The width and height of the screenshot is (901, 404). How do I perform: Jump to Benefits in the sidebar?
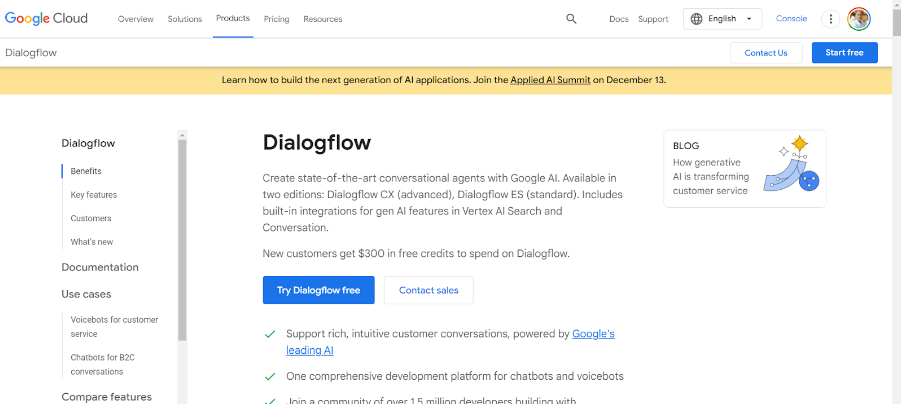click(x=86, y=171)
